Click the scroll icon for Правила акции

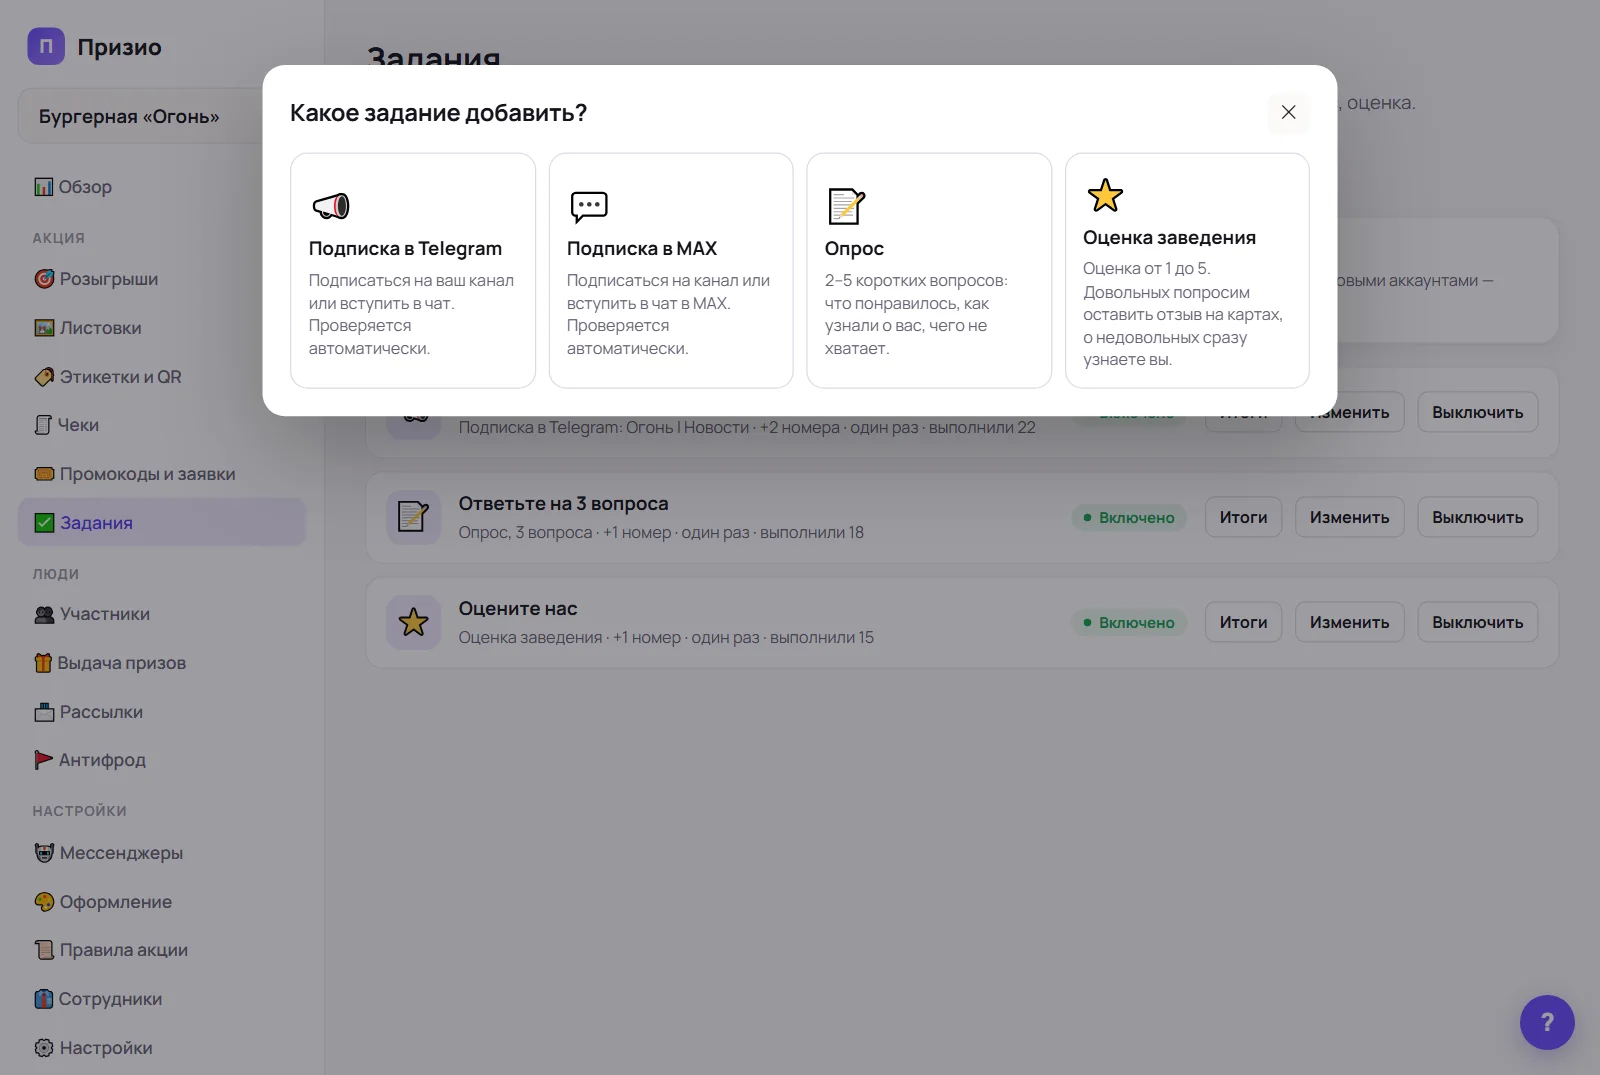[44, 950]
